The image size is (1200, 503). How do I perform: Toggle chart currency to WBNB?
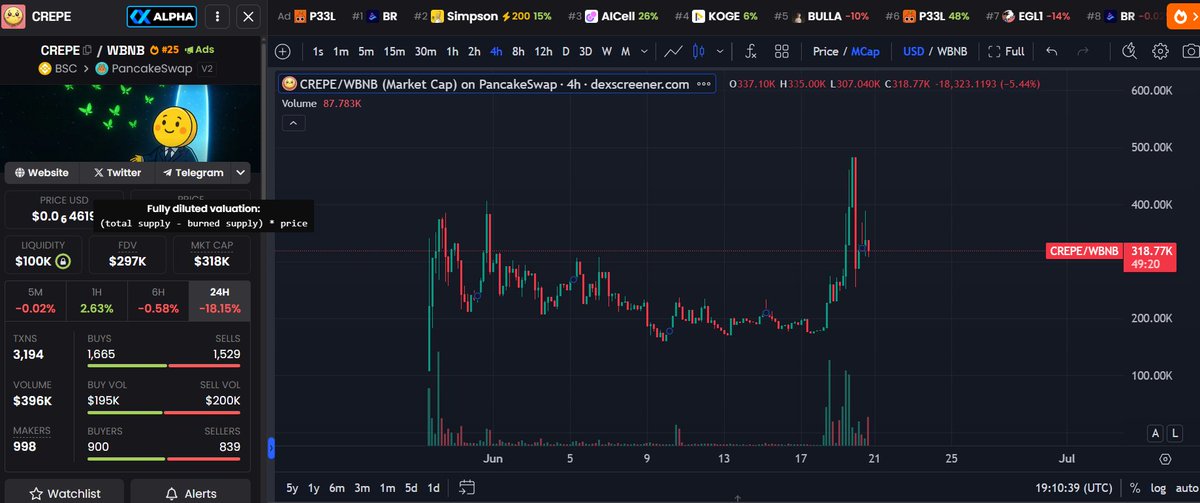[953, 51]
